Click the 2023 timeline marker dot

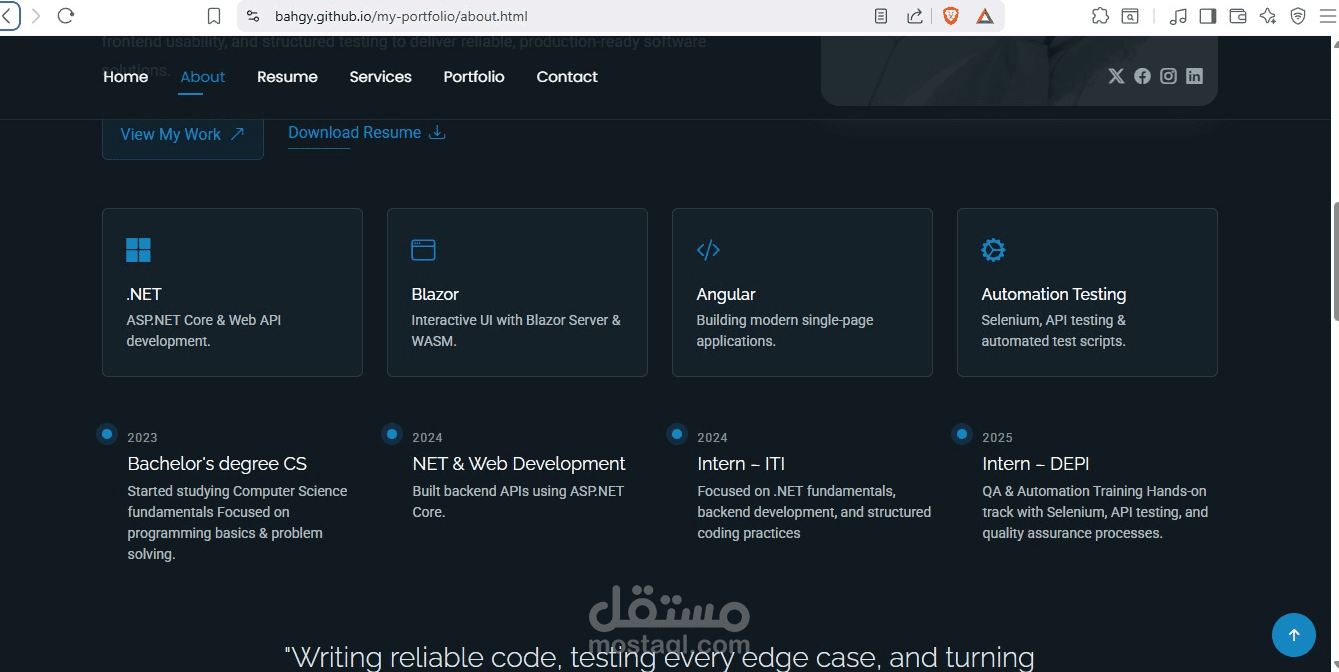point(107,434)
